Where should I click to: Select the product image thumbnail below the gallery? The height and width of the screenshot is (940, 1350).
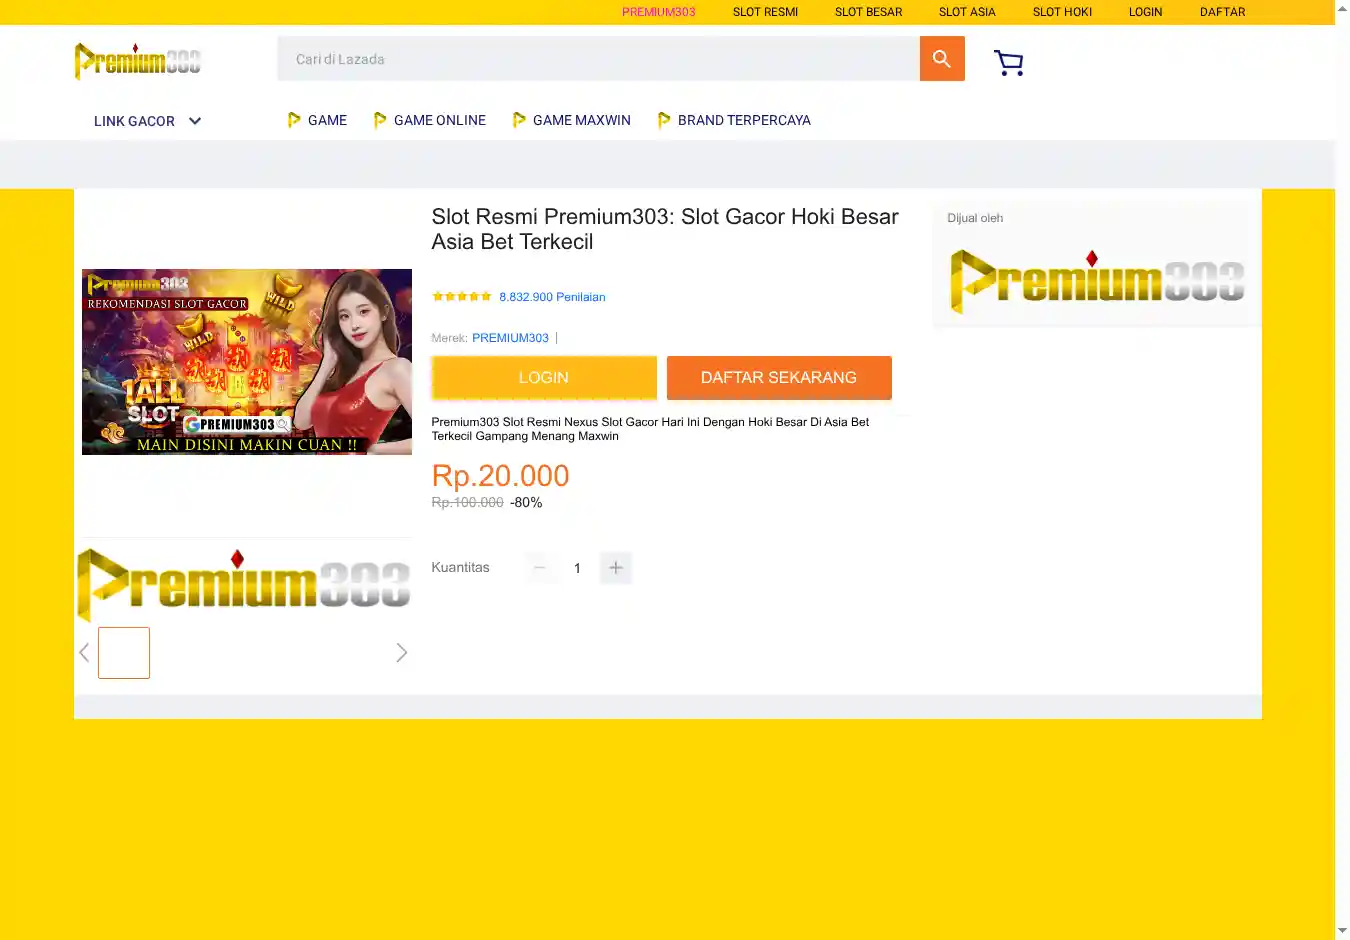124,653
